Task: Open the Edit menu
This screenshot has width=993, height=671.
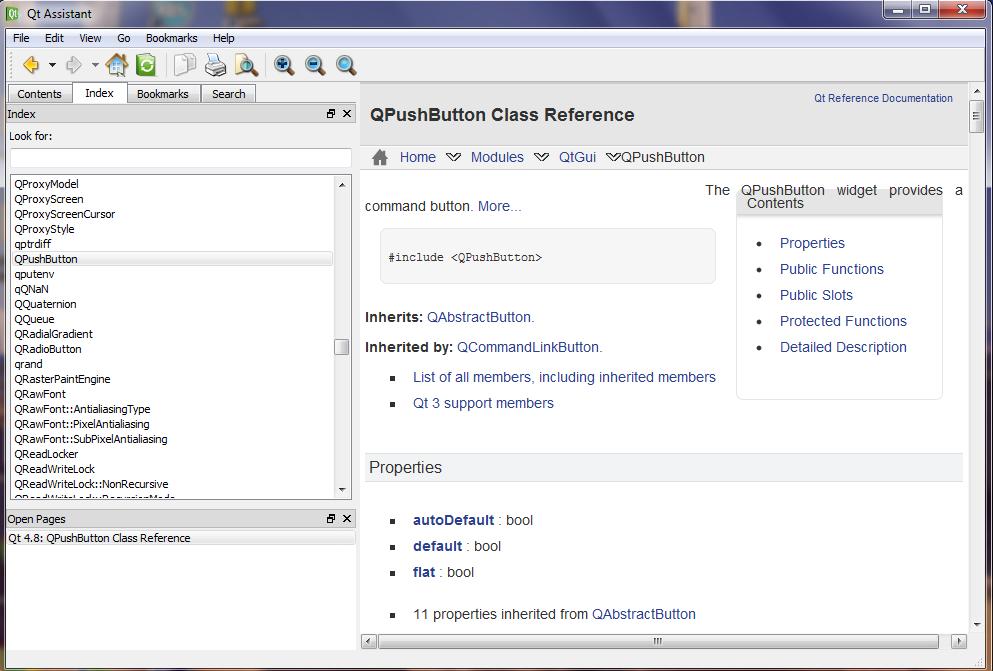Action: pyautogui.click(x=54, y=38)
